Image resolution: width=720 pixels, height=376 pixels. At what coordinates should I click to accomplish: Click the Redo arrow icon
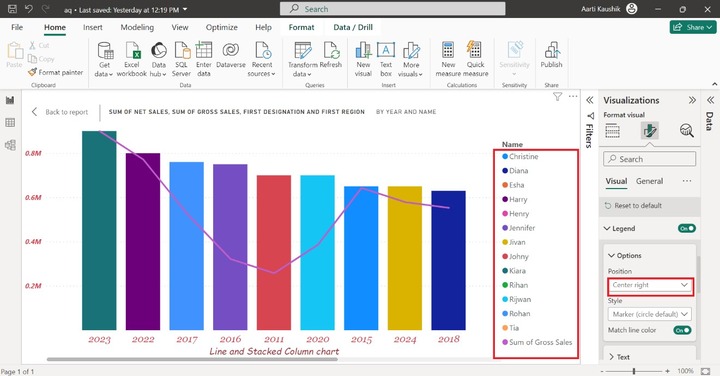coord(45,9)
